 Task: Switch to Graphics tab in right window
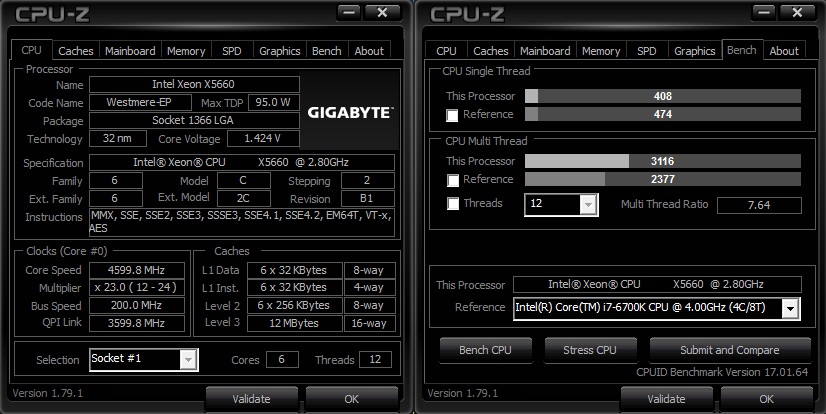695,51
